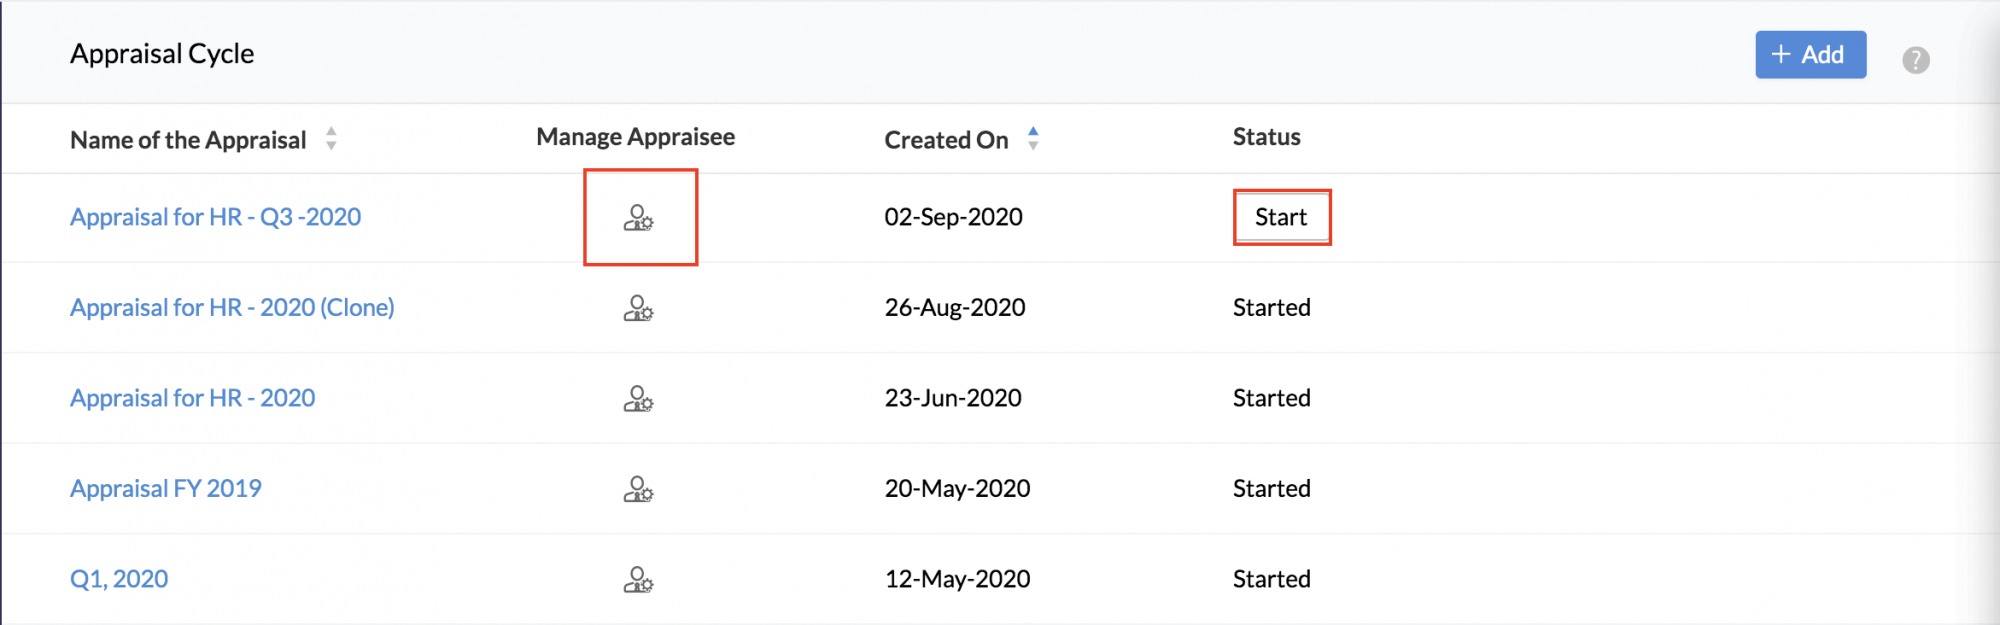Open Appraisal for HR - 2020 (Clone) link
Screen dimensions: 2000x625
tap(232, 307)
